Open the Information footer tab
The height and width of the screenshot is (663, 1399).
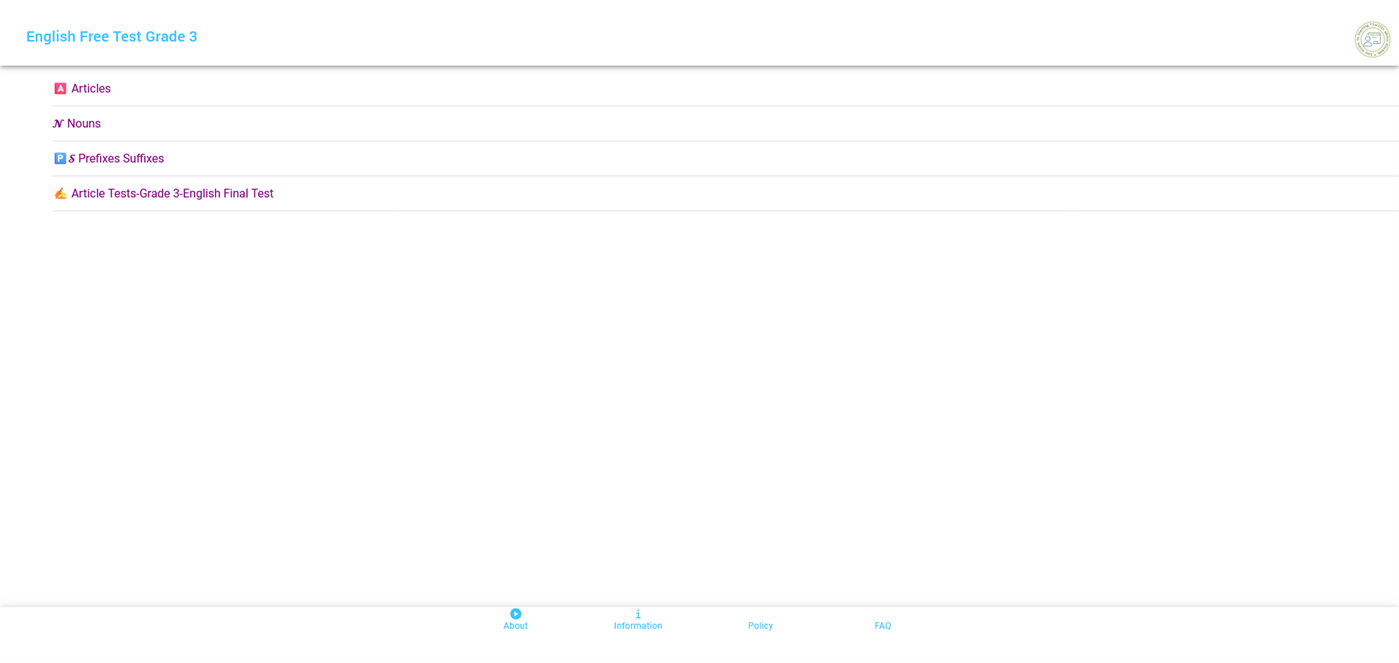(638, 620)
